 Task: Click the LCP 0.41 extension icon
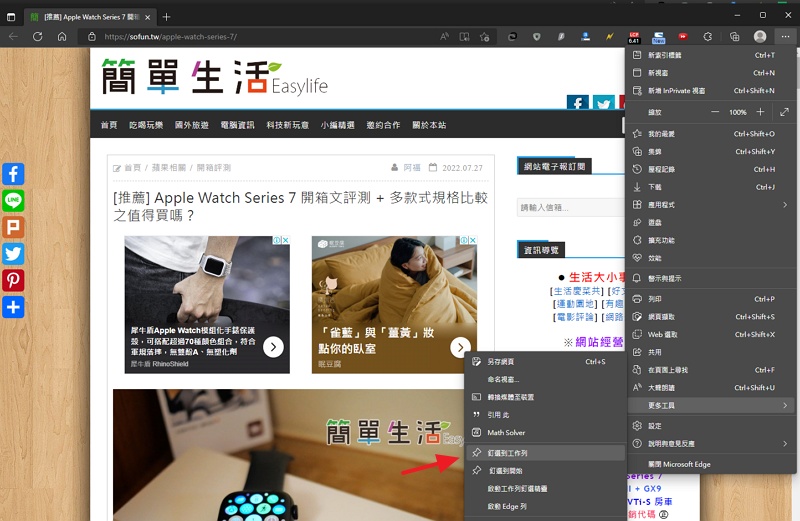(x=634, y=37)
